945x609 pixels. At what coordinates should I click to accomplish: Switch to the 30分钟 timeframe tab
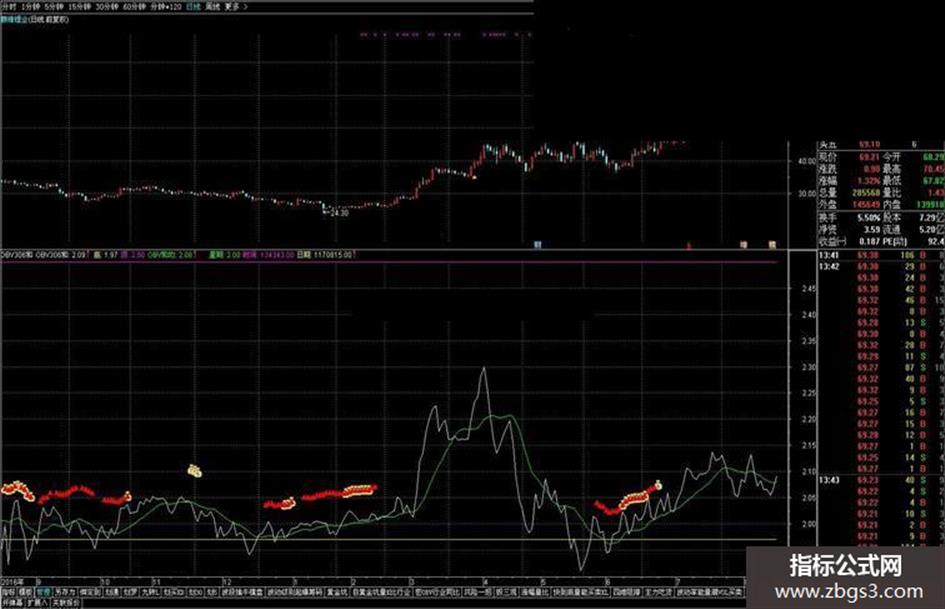[x=107, y=7]
